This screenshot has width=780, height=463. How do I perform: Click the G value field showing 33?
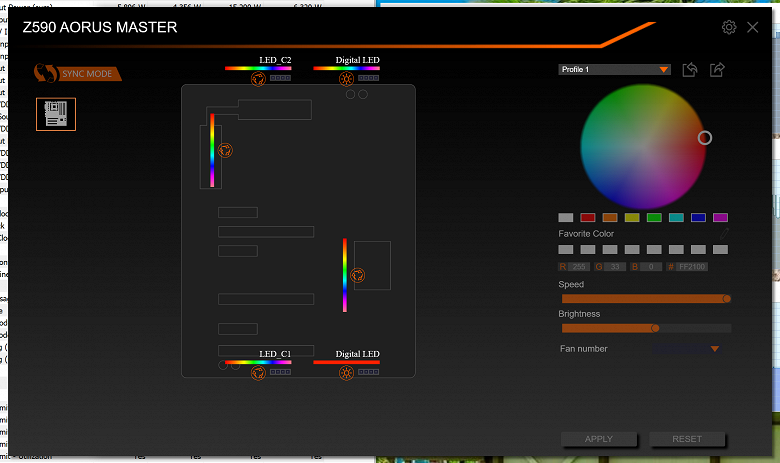coord(615,267)
